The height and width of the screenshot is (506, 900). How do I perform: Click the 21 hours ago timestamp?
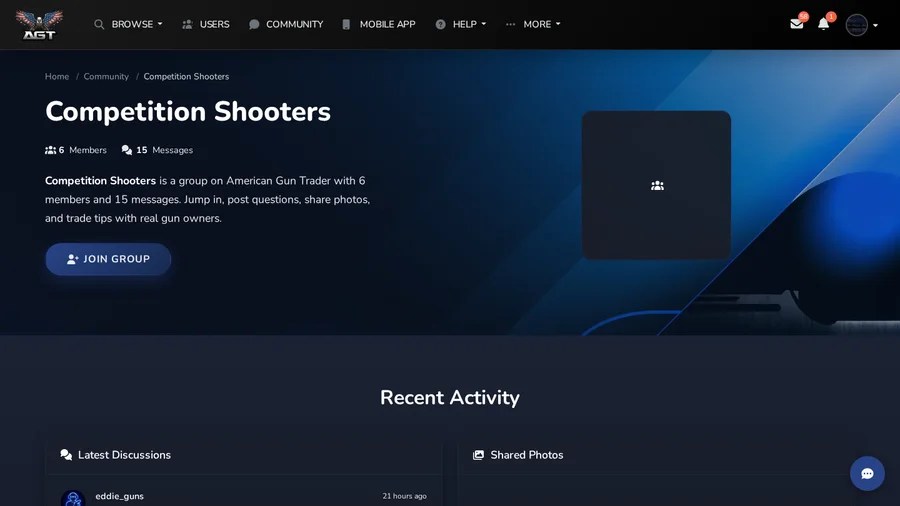pyautogui.click(x=405, y=496)
